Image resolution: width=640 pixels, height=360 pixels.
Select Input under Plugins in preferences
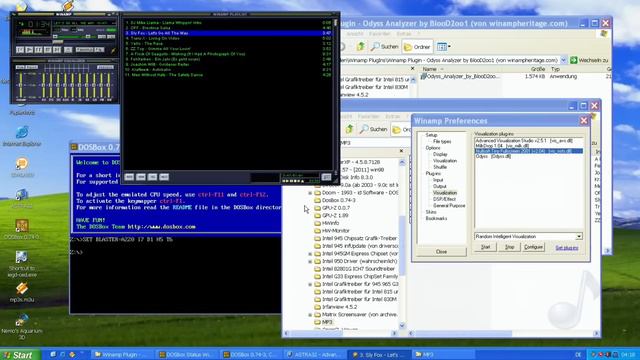tap(438, 180)
